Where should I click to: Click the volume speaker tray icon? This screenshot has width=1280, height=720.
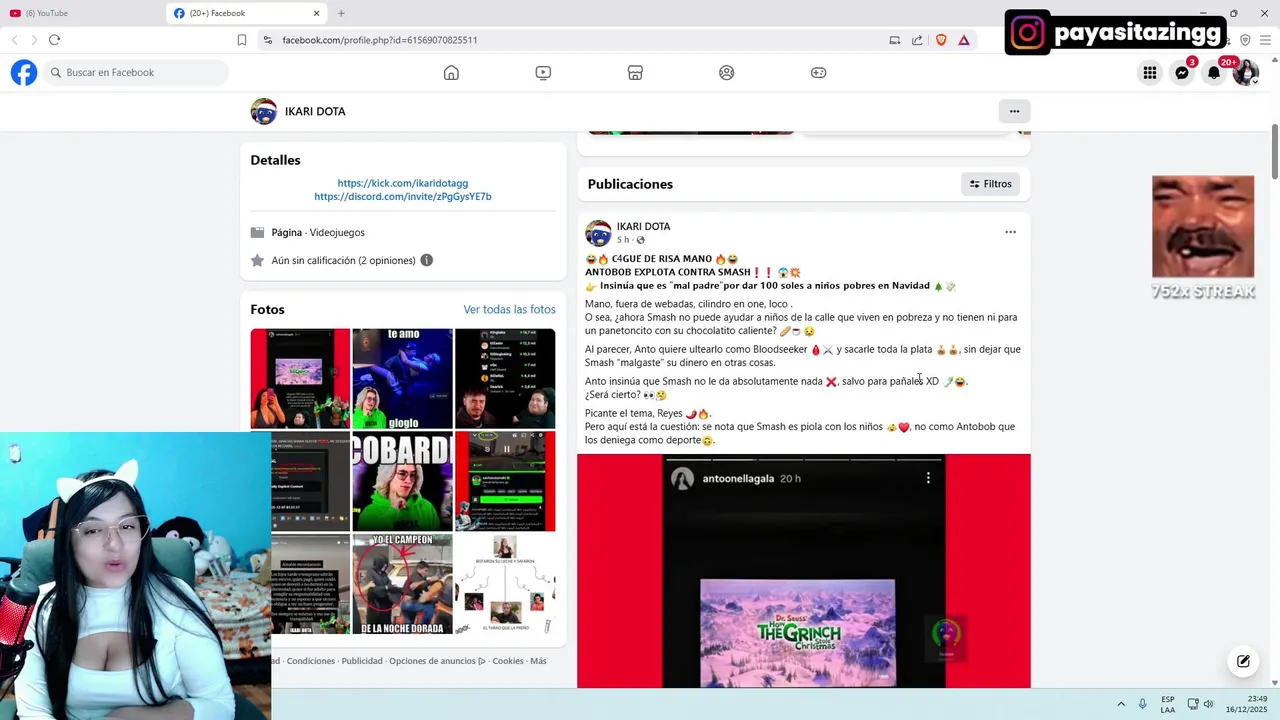1208,704
